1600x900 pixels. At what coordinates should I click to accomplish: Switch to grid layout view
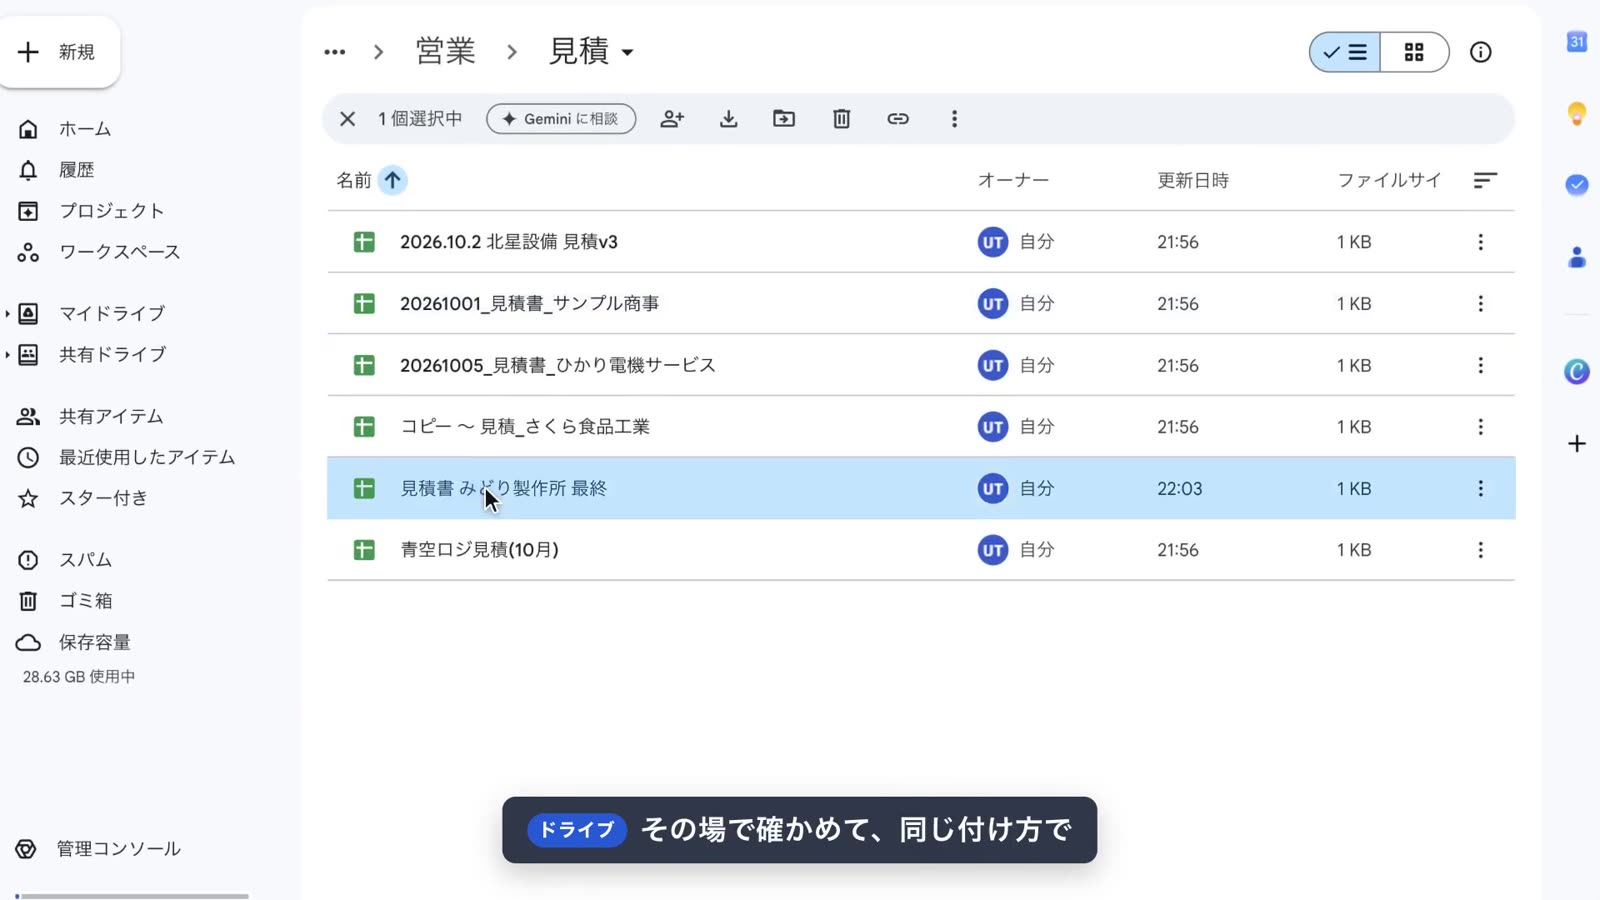coord(1414,52)
